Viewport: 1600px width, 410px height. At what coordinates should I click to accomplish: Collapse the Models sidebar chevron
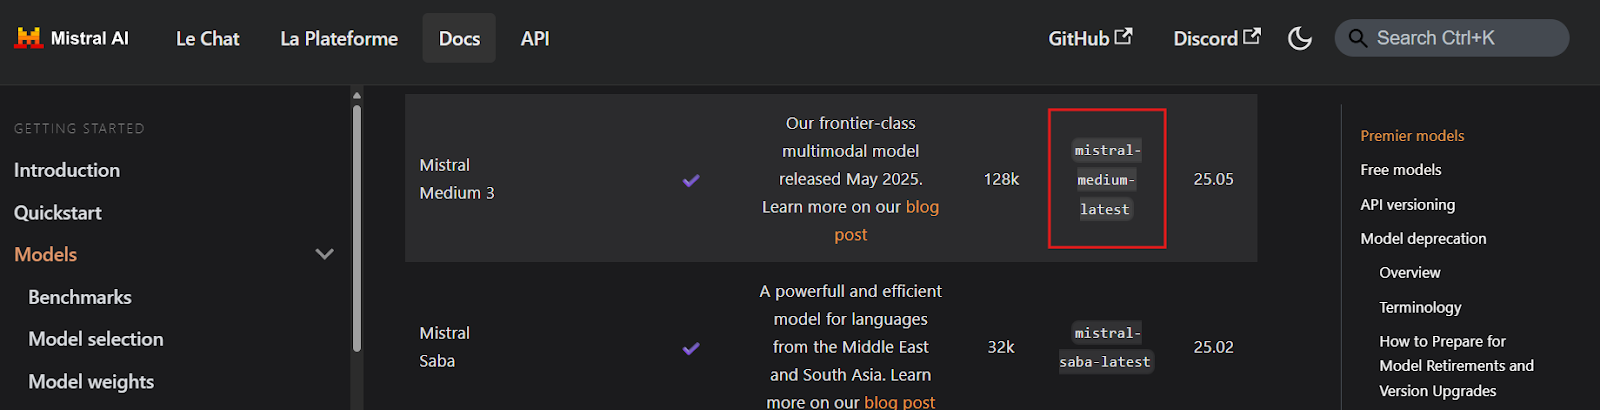(324, 254)
